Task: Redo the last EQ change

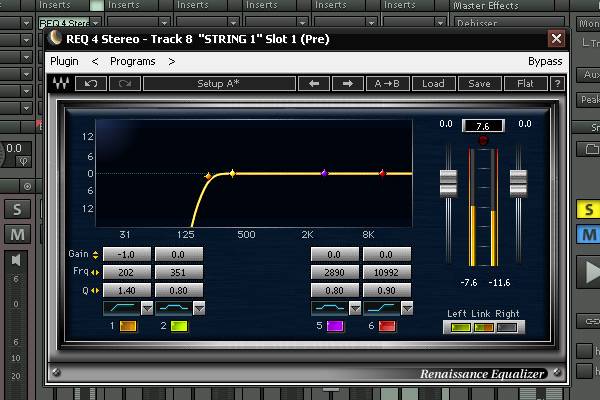Action: [125, 83]
